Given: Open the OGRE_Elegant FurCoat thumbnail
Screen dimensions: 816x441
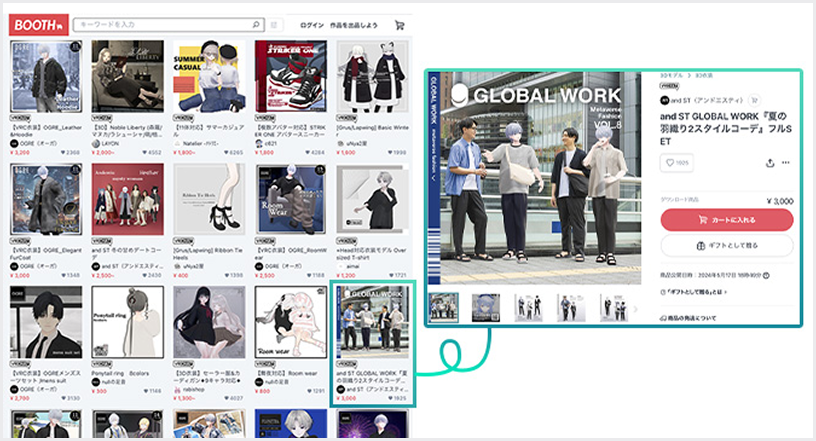Looking at the screenshot, I should pos(46,199).
